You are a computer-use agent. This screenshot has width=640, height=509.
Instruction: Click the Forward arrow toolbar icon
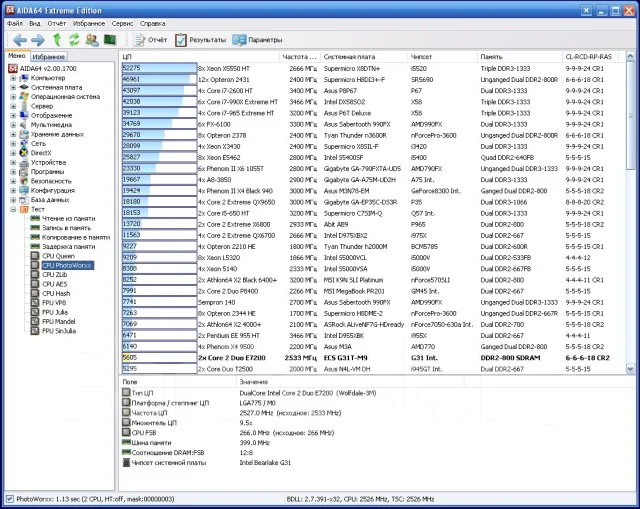coord(38,40)
